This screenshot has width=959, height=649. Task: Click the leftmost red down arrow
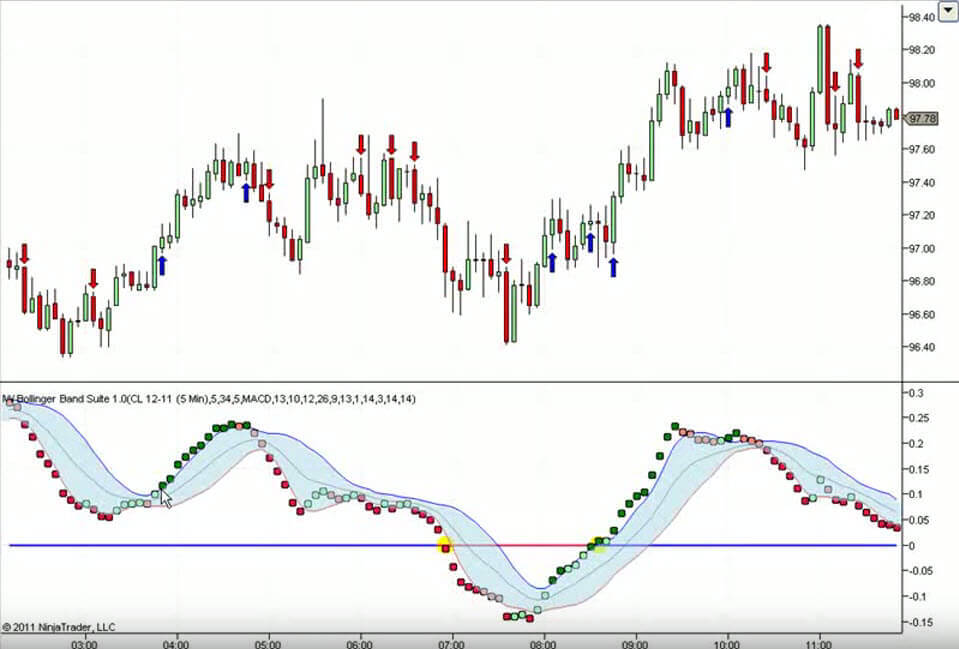pos(24,254)
